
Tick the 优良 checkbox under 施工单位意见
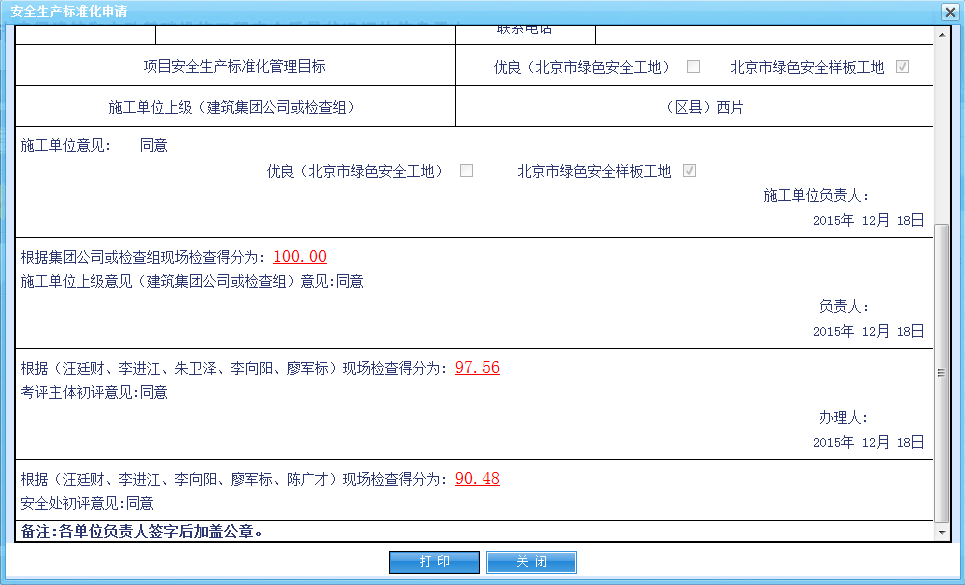point(466,171)
